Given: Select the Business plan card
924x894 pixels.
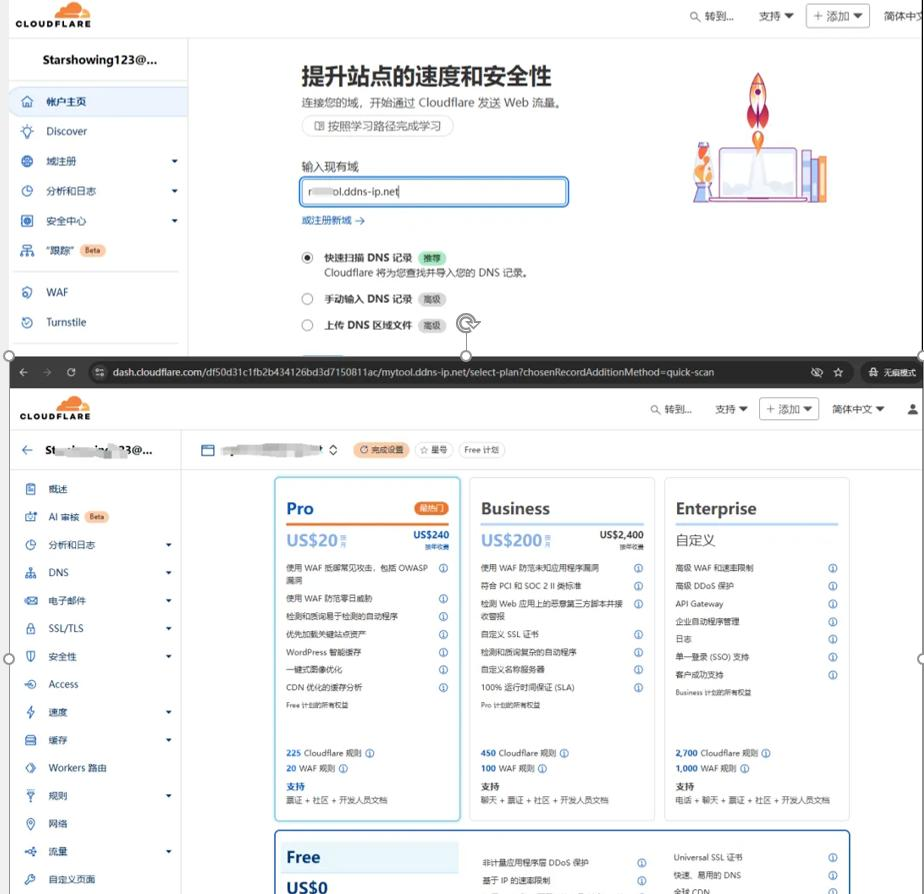Looking at the screenshot, I should pyautogui.click(x=562, y=649).
